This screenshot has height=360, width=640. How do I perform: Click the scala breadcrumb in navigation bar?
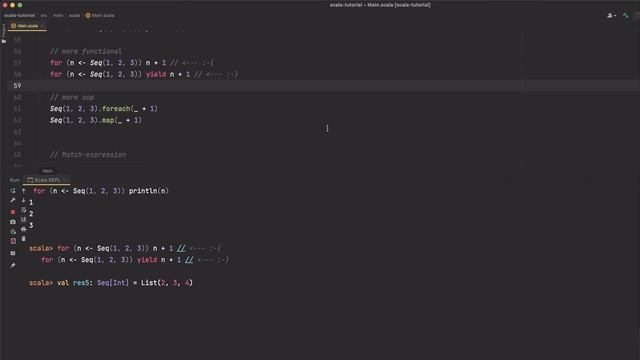[74, 16]
